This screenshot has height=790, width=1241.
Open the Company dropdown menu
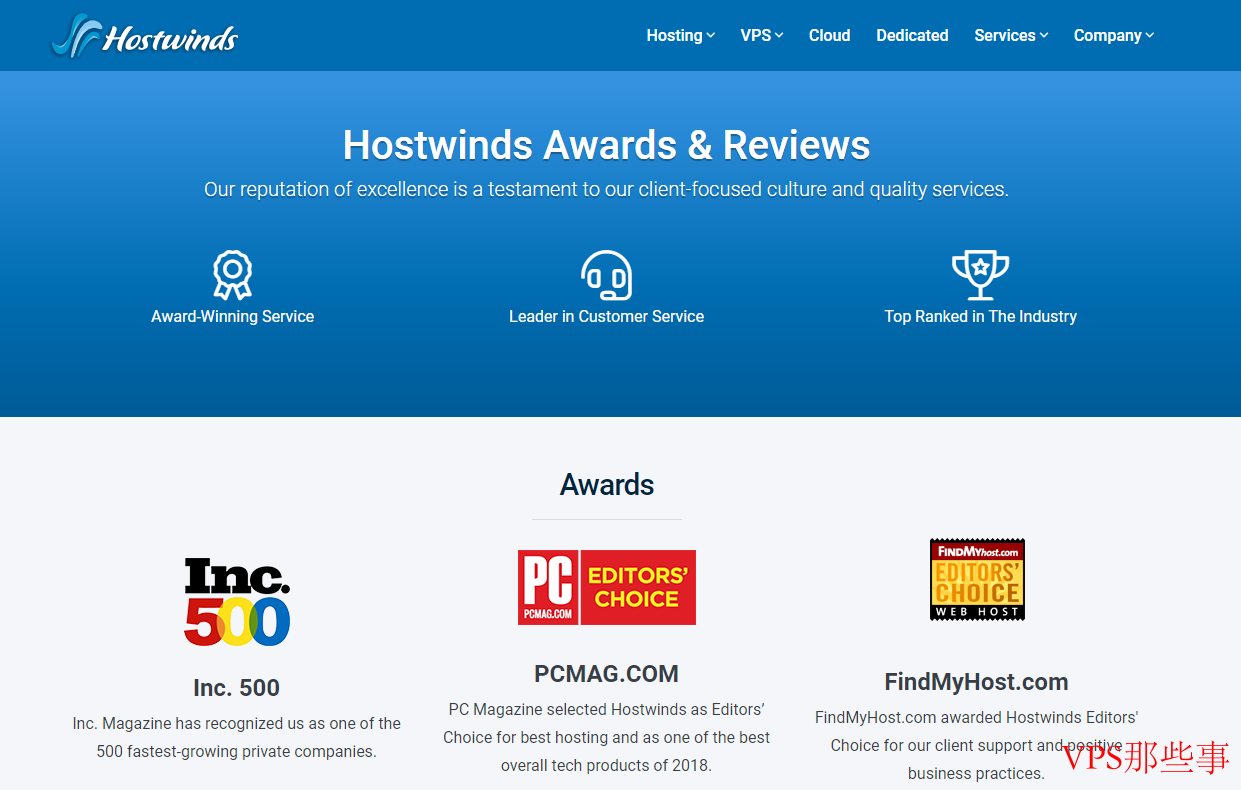1114,35
